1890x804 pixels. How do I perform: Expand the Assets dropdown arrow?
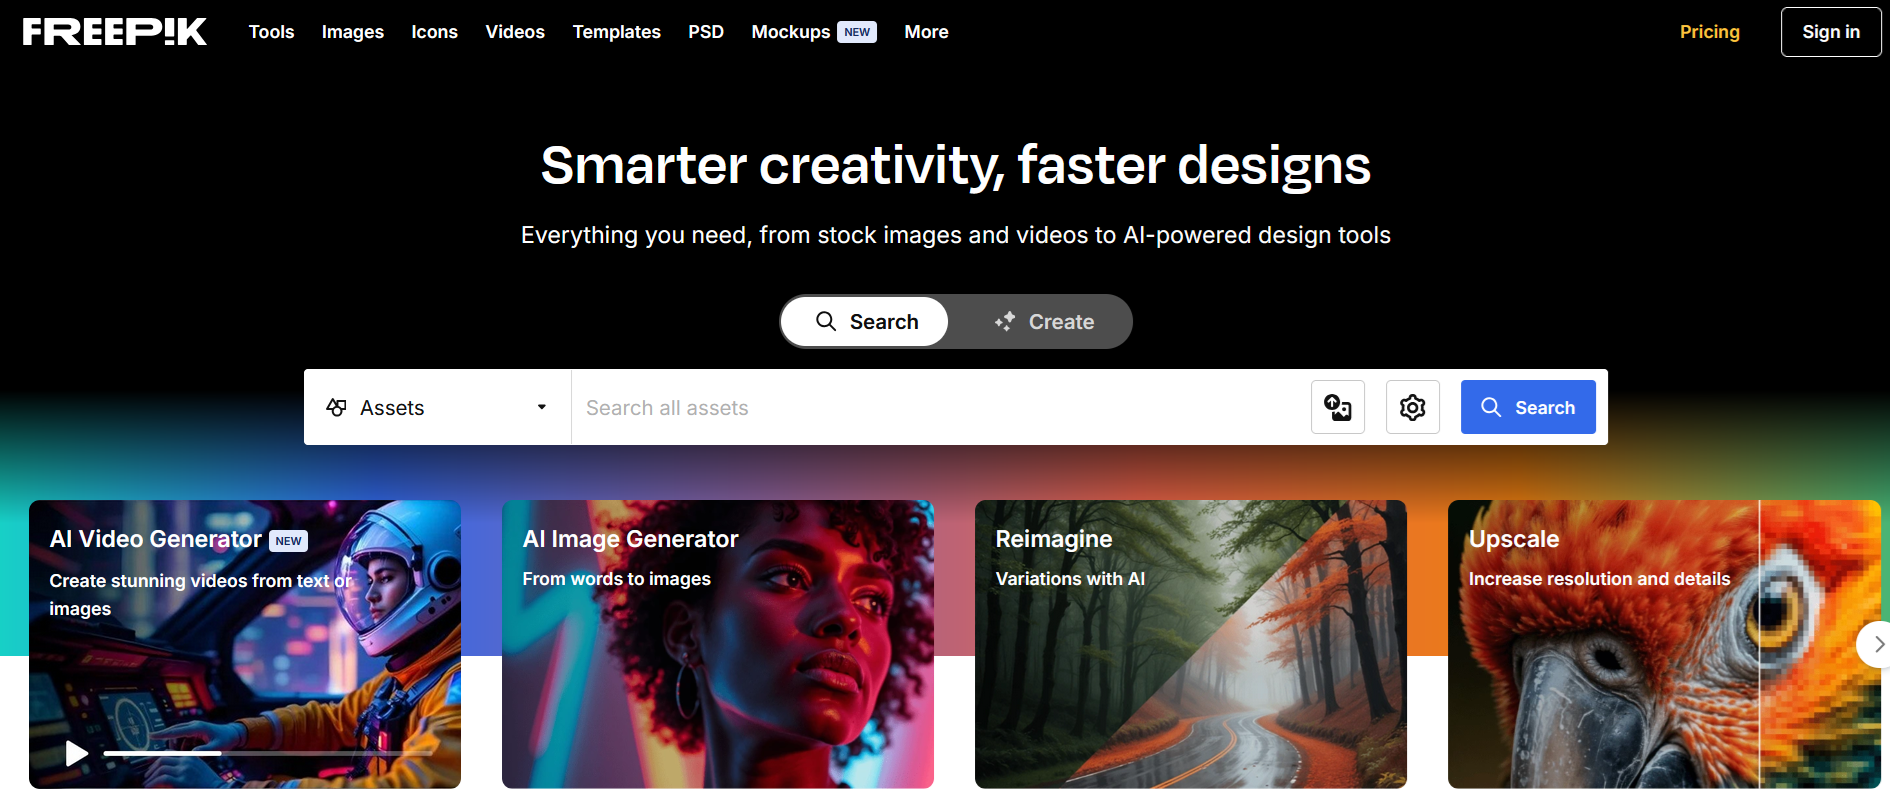pos(542,407)
